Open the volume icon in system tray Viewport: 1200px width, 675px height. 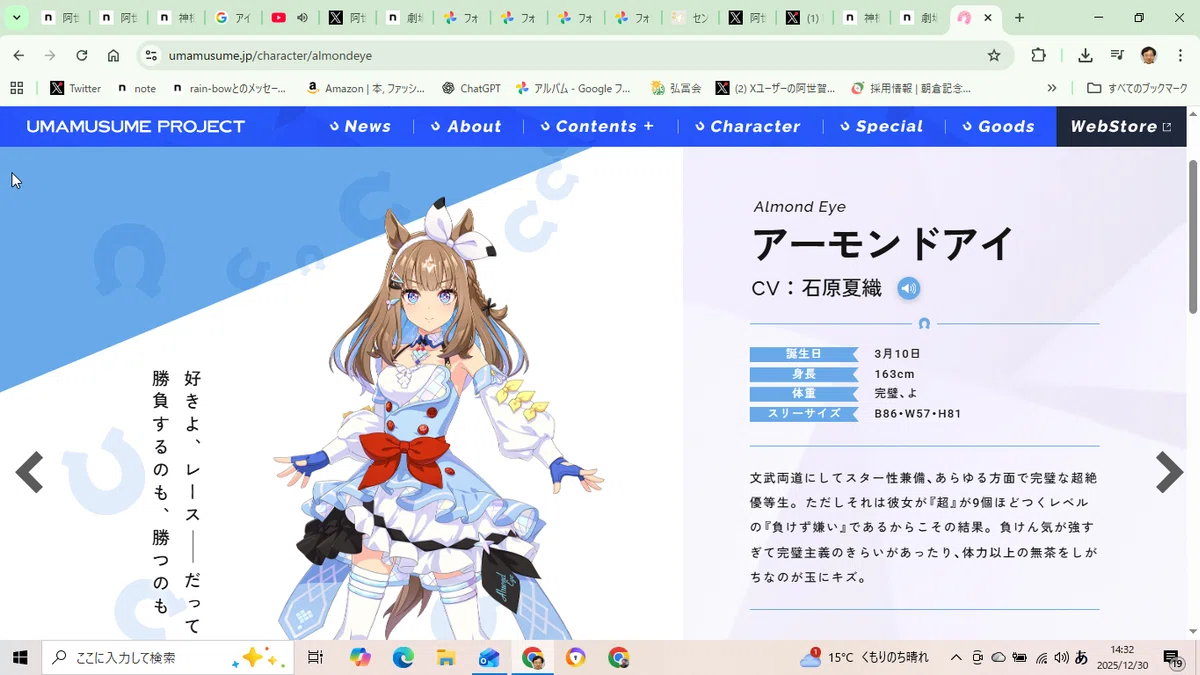[1061, 657]
